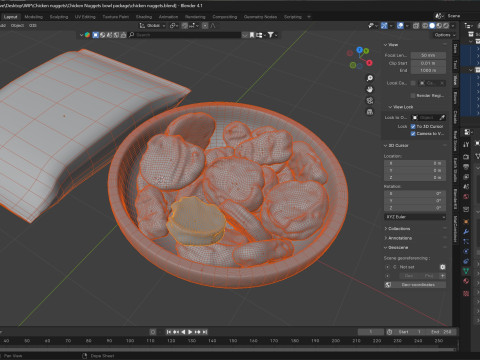Click the Focal Length 50 mm field
This screenshot has height=360, width=480.
tap(428, 55)
